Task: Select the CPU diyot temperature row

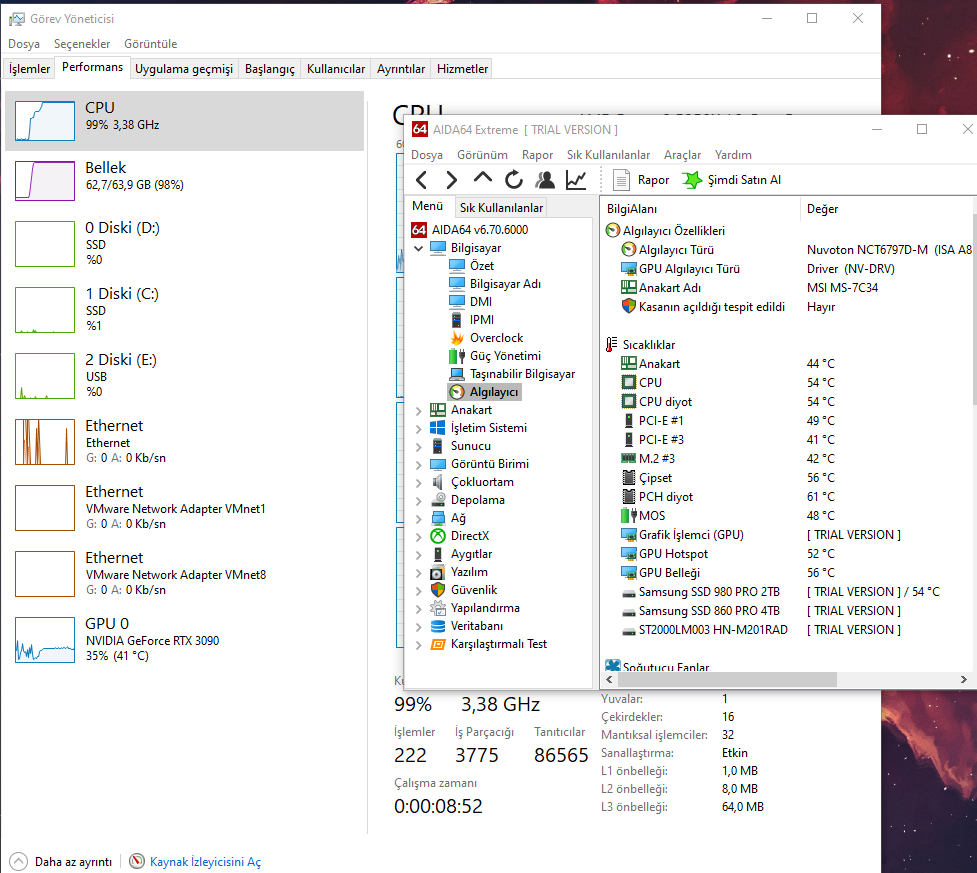Action: tap(786, 402)
